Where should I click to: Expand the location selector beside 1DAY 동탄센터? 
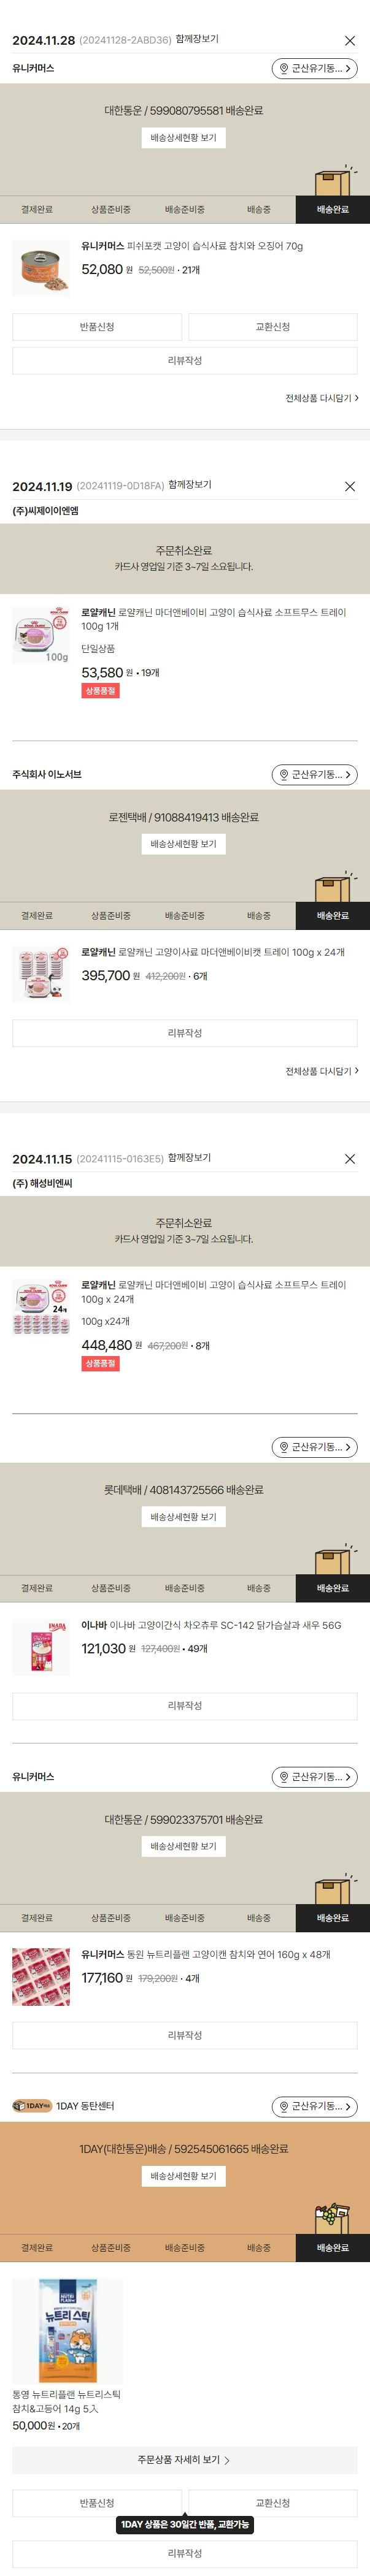point(314,2106)
